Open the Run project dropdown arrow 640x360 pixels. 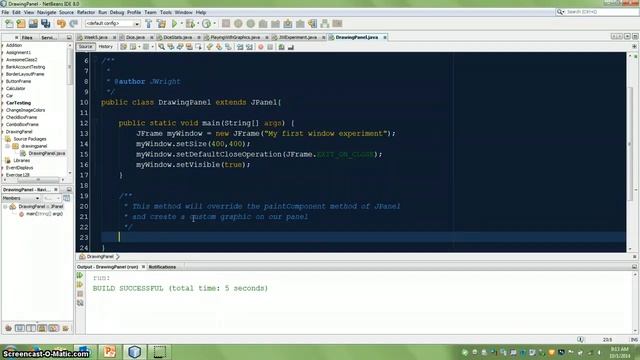181,24
